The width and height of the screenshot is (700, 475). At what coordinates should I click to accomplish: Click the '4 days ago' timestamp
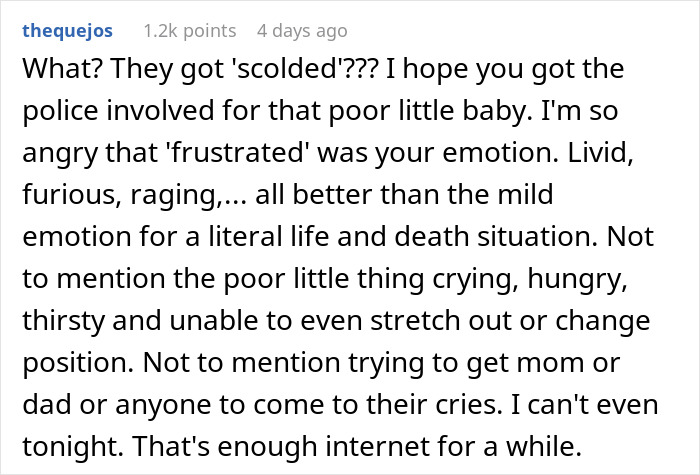302,31
